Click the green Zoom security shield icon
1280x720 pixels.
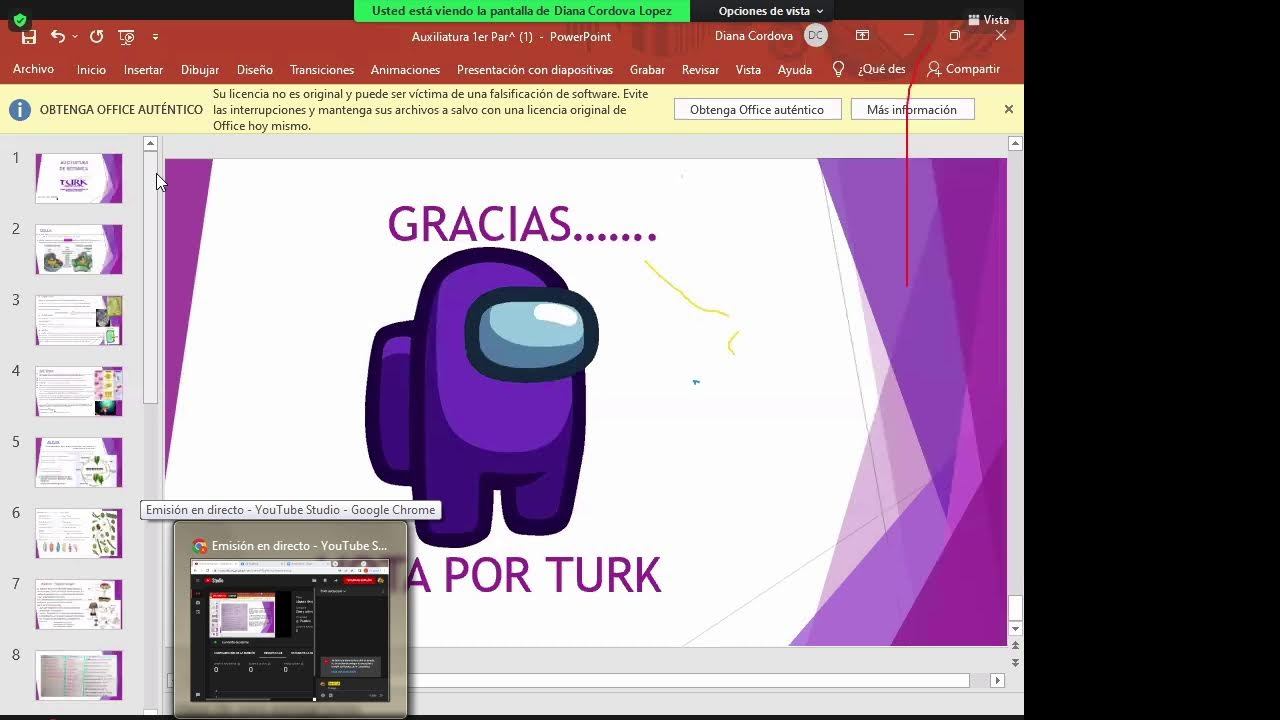[19, 19]
